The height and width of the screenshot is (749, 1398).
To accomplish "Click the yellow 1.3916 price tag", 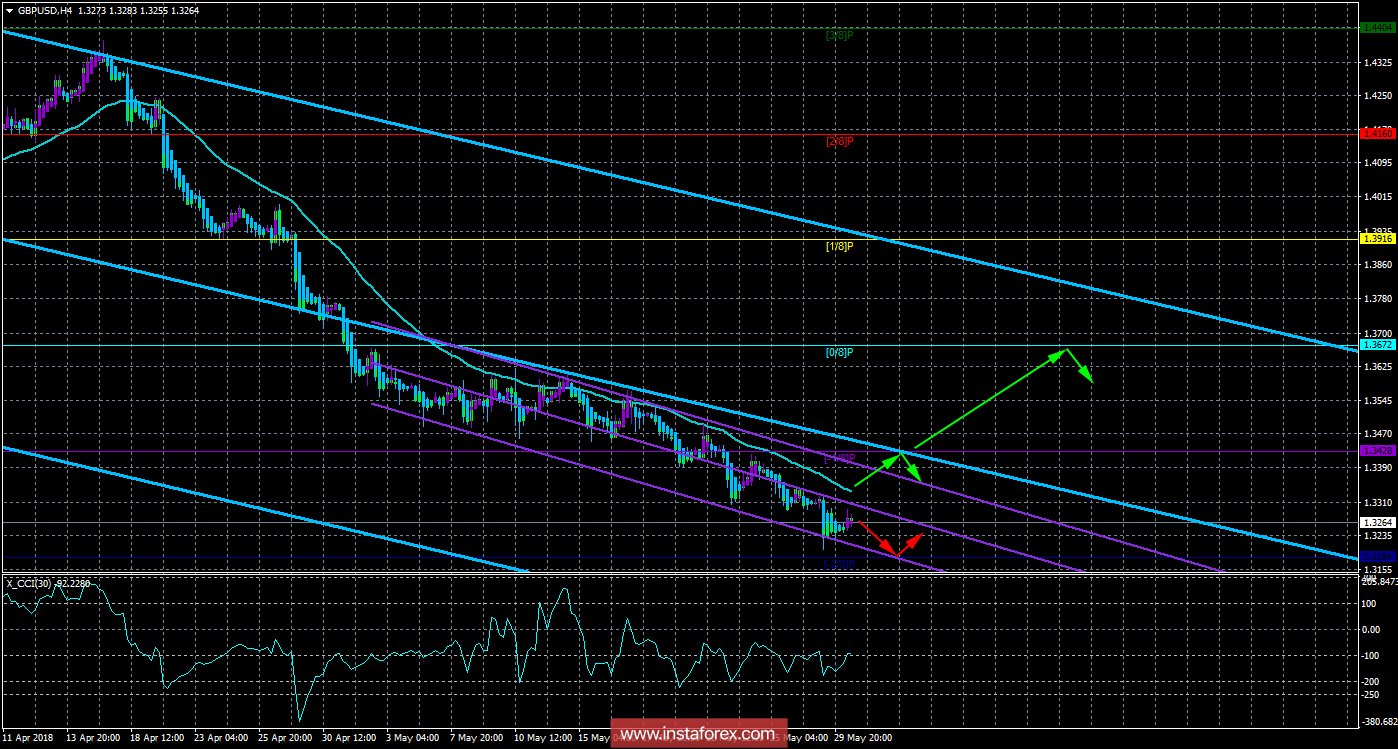I will (x=1377, y=238).
